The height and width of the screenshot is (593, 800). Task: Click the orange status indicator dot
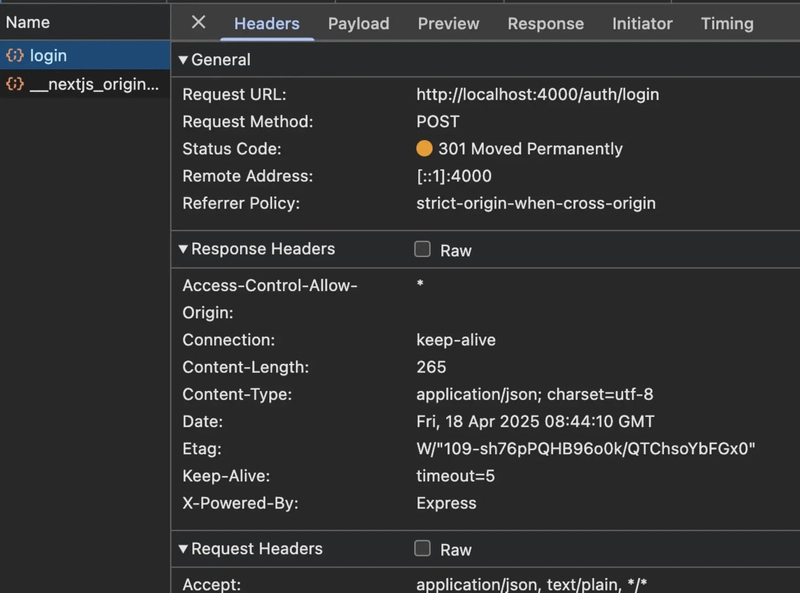point(424,149)
